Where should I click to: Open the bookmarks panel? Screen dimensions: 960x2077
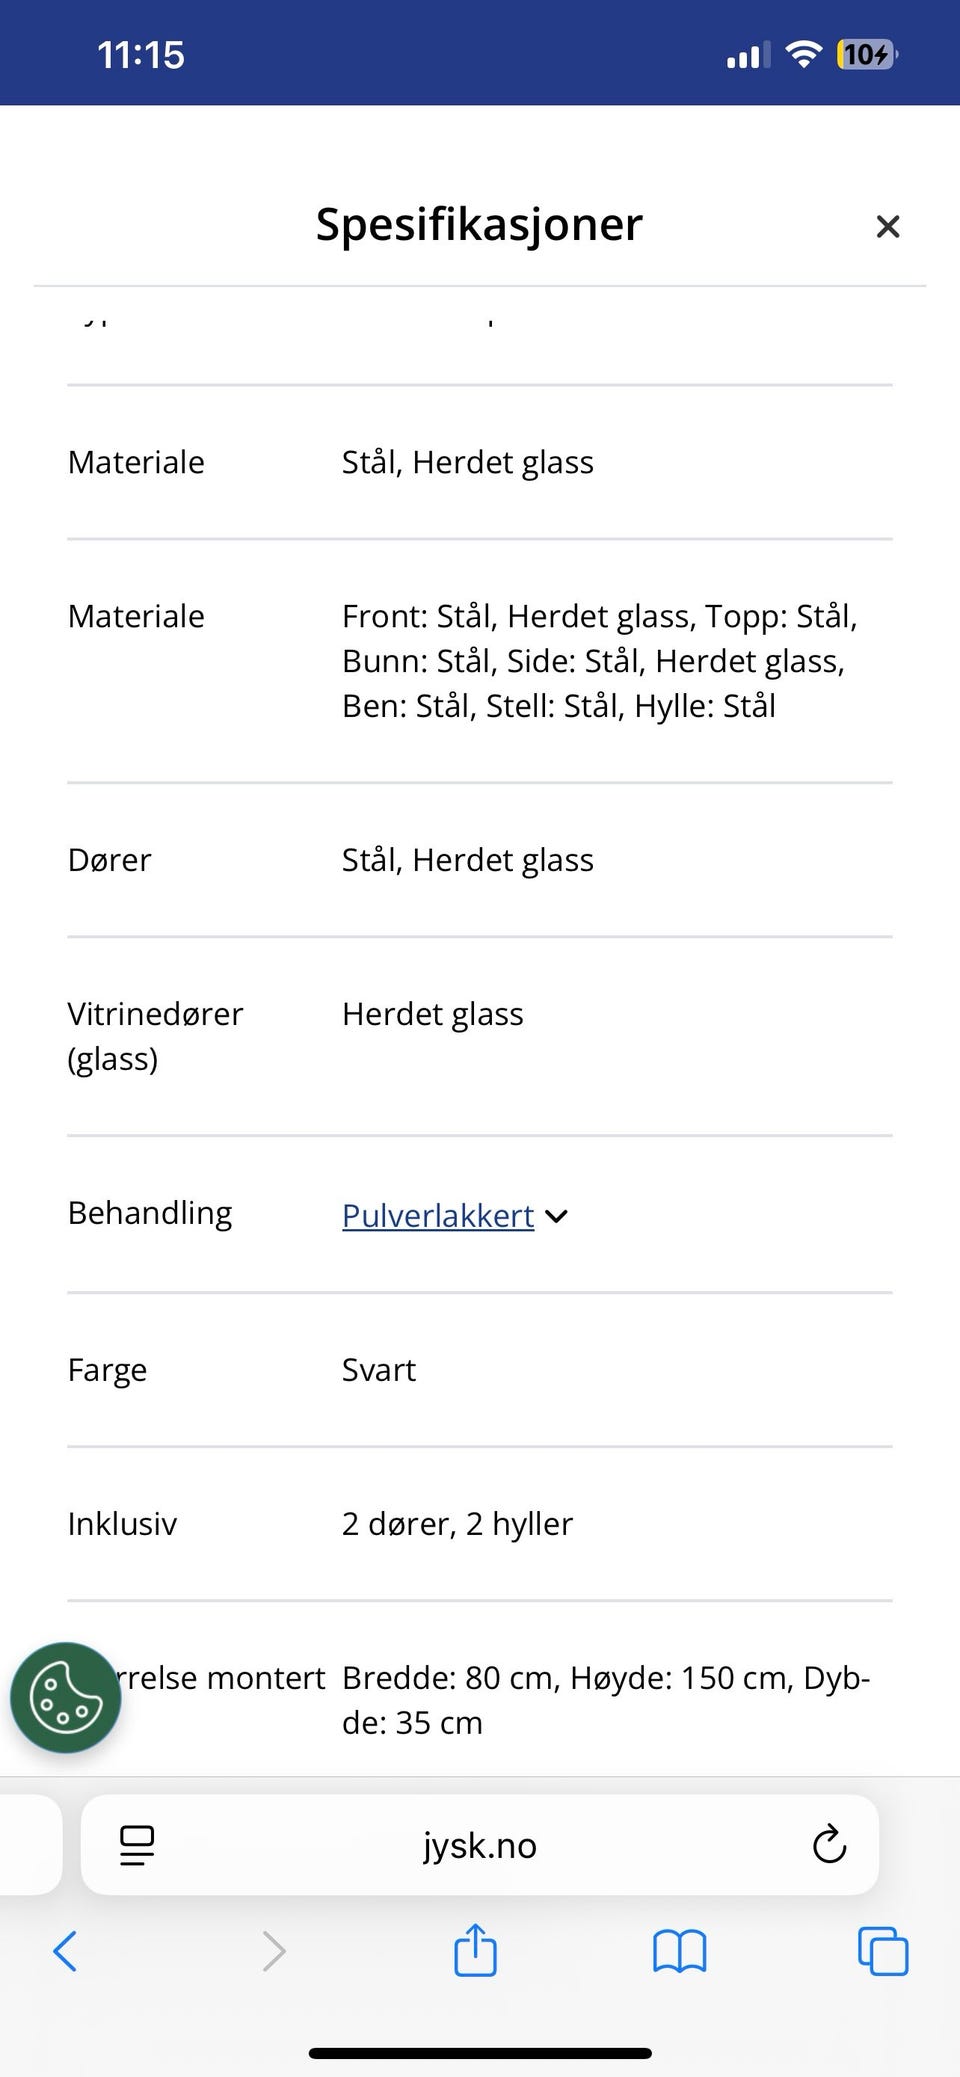tap(679, 1950)
